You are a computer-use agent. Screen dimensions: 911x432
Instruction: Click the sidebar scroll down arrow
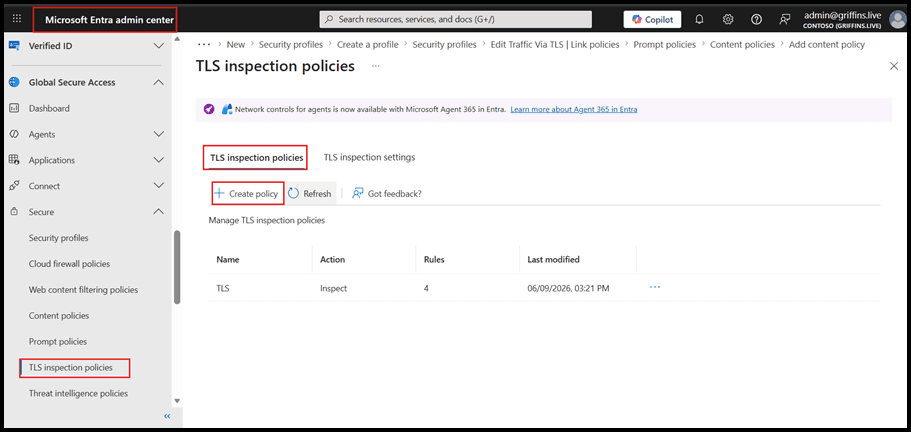click(177, 401)
